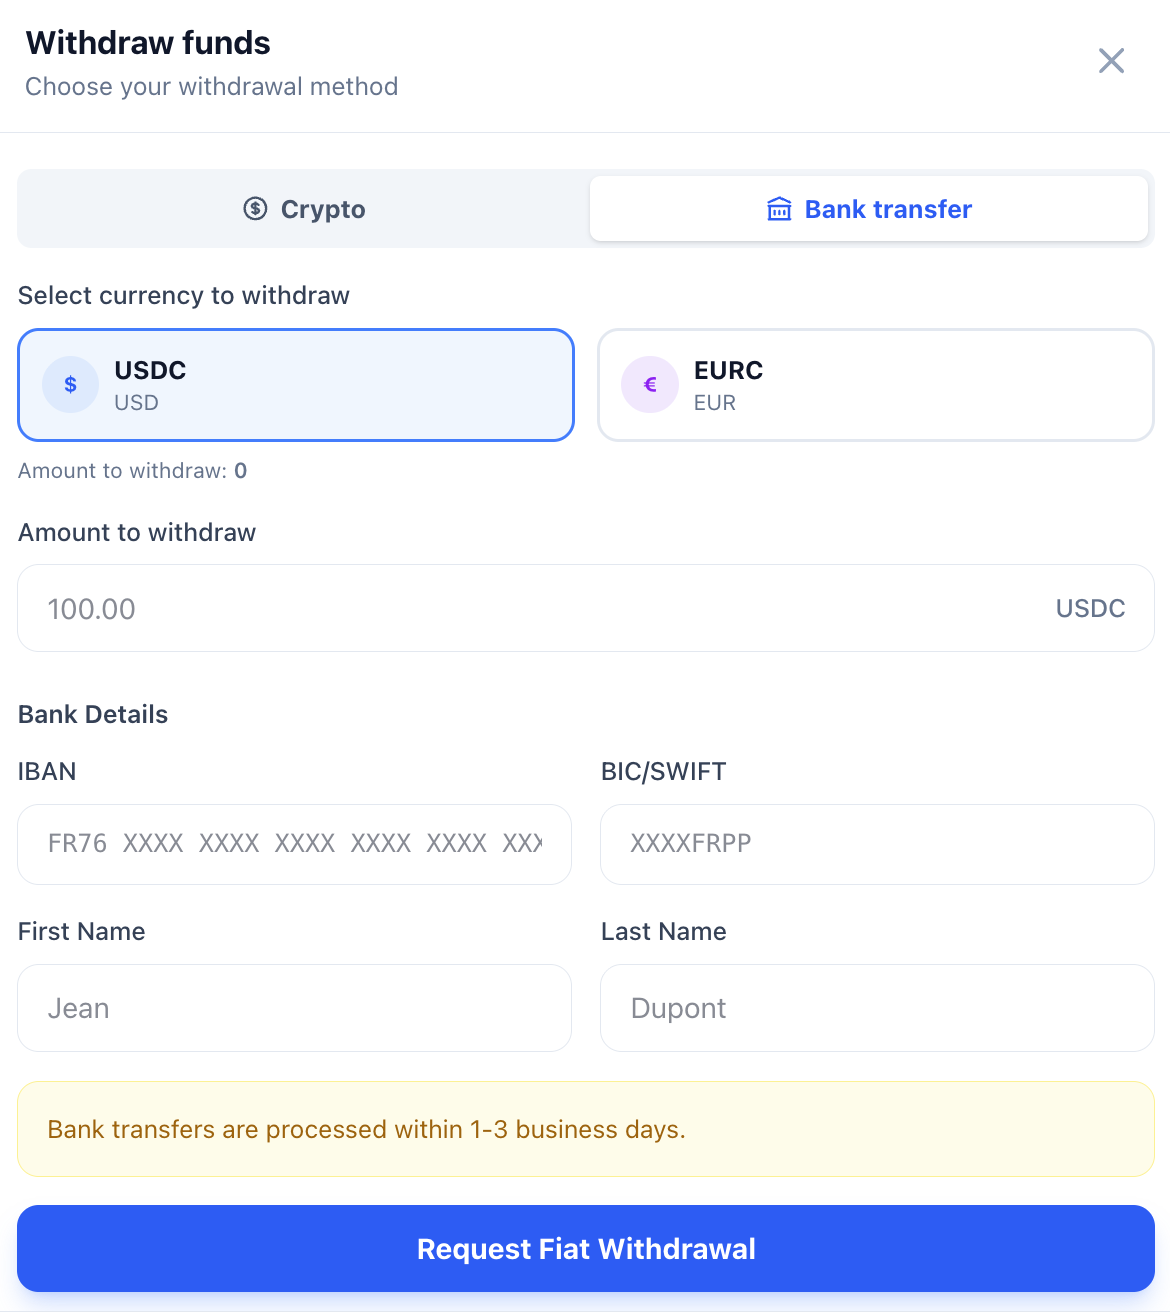Click into the IBAN input field
Screen dimensions: 1170x1312
click(x=294, y=844)
